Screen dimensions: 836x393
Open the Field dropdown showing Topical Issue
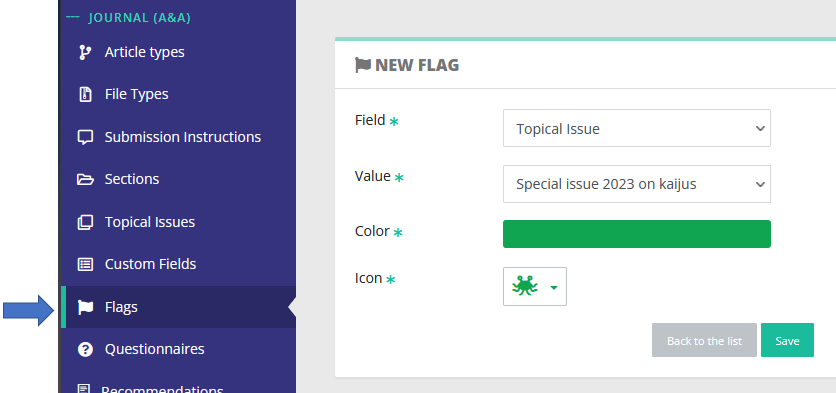point(637,128)
